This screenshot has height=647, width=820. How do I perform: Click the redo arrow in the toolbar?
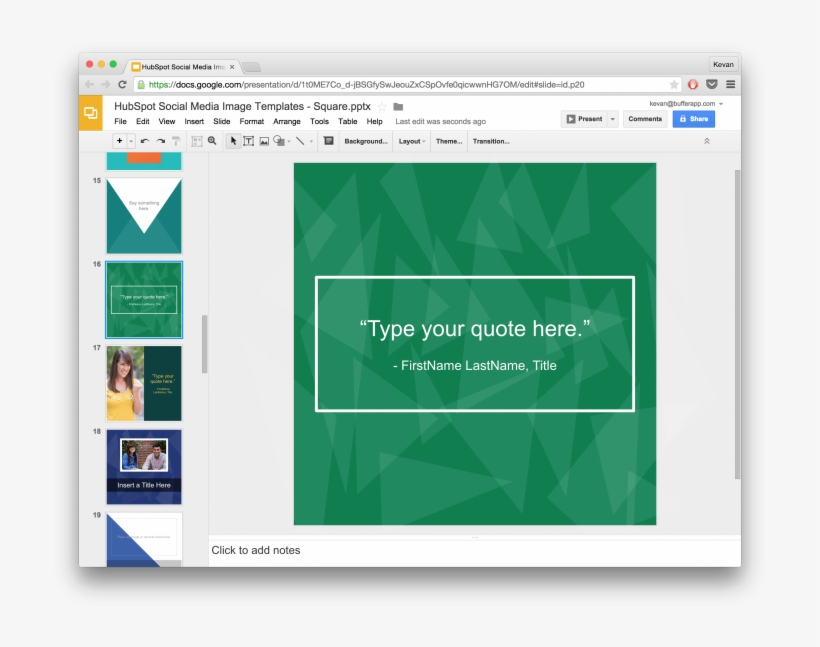coord(160,141)
